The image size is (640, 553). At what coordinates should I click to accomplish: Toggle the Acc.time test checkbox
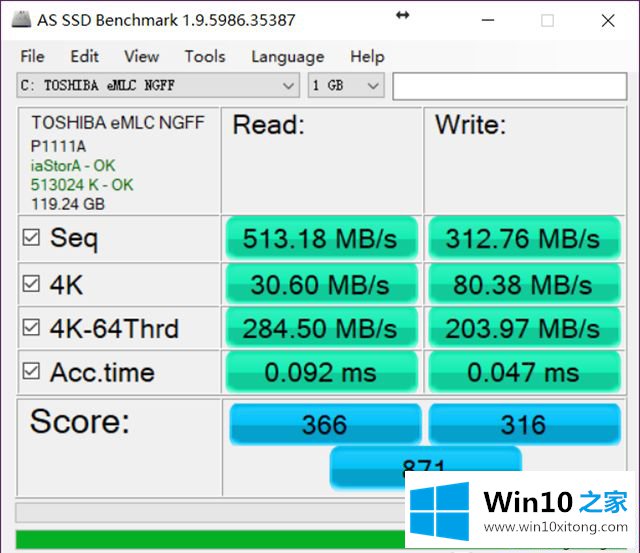click(x=31, y=371)
